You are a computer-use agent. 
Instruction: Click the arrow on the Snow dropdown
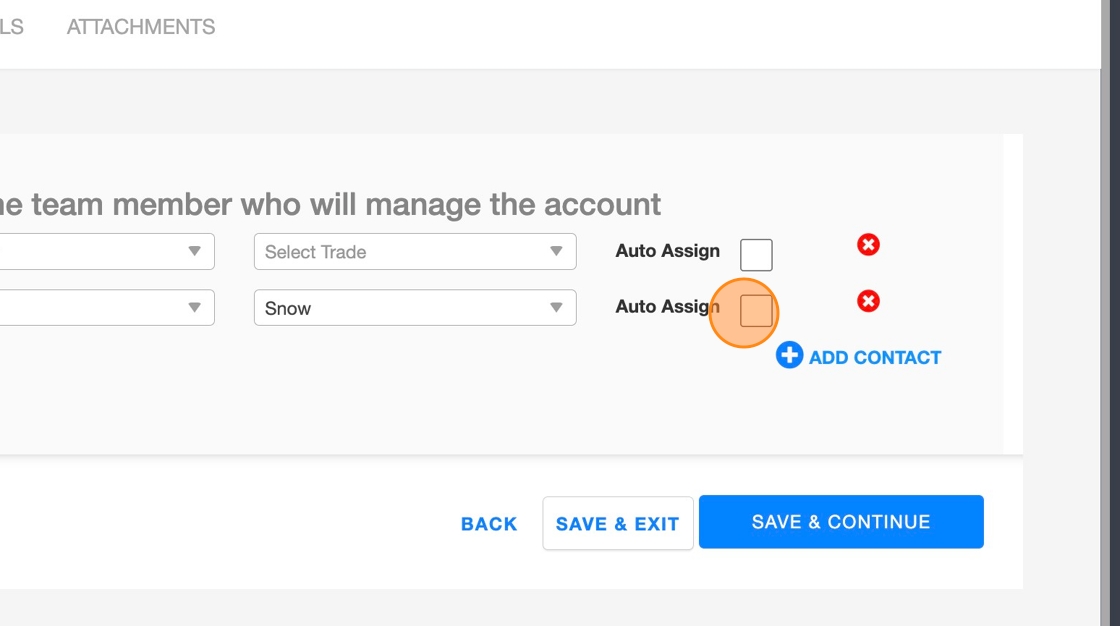[x=556, y=308]
